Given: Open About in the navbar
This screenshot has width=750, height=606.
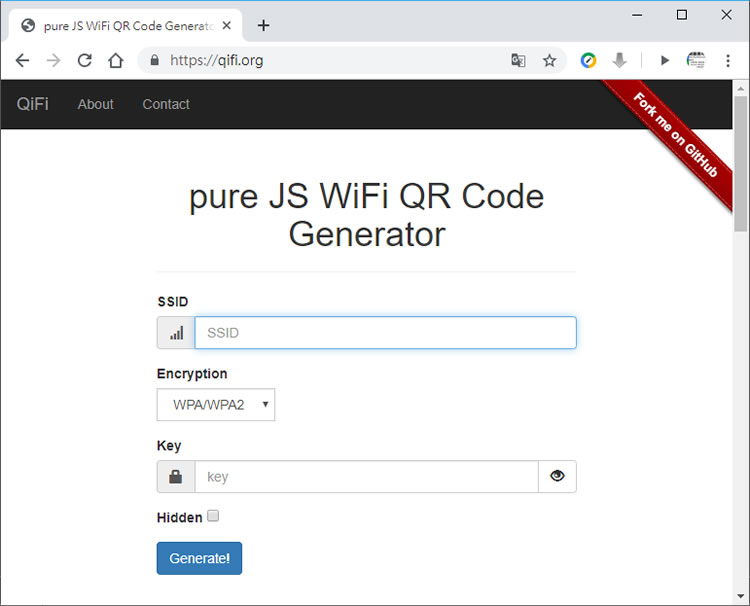Looking at the screenshot, I should click(96, 104).
